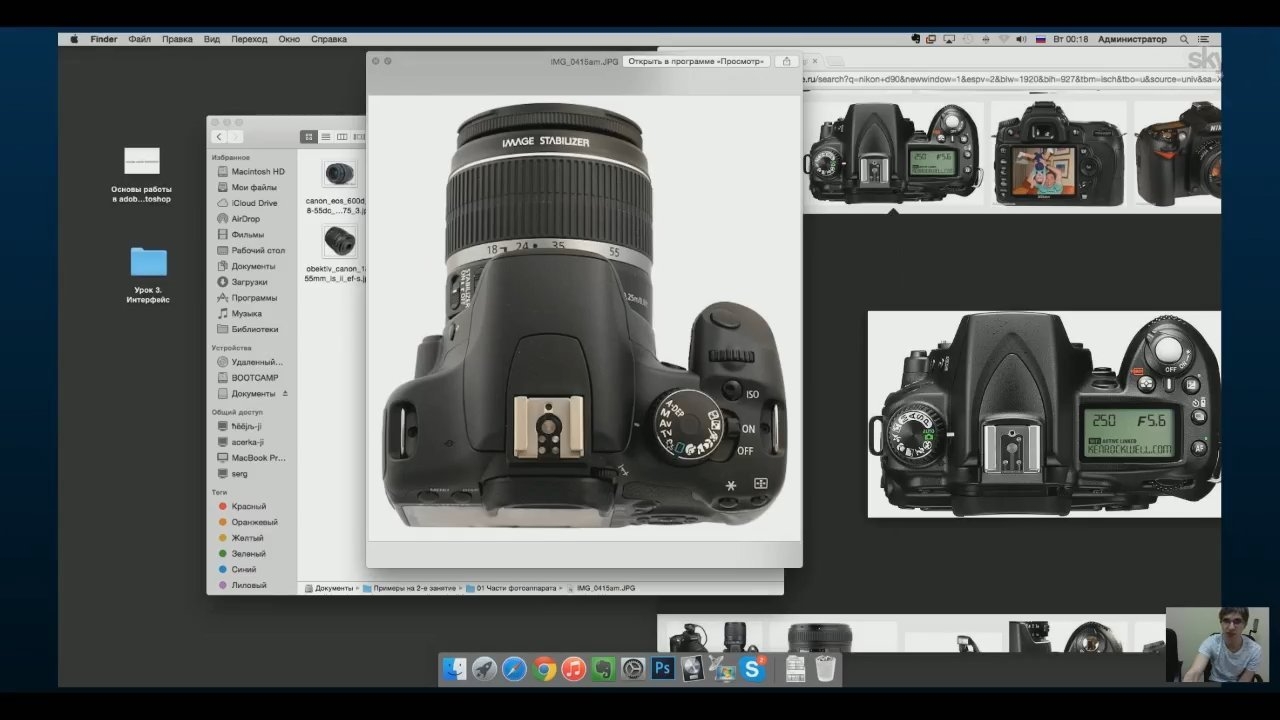
Task: Select acerka-ji shared computer in sidebar
Action: pyautogui.click(x=241, y=442)
